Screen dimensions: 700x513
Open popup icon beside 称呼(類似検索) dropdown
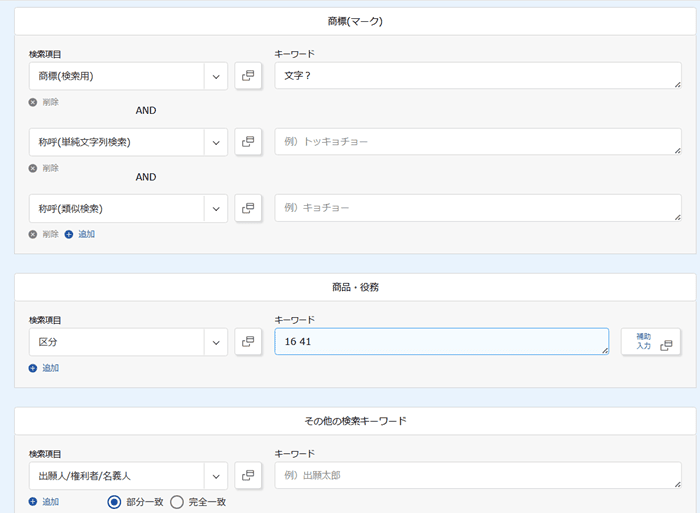(248, 208)
